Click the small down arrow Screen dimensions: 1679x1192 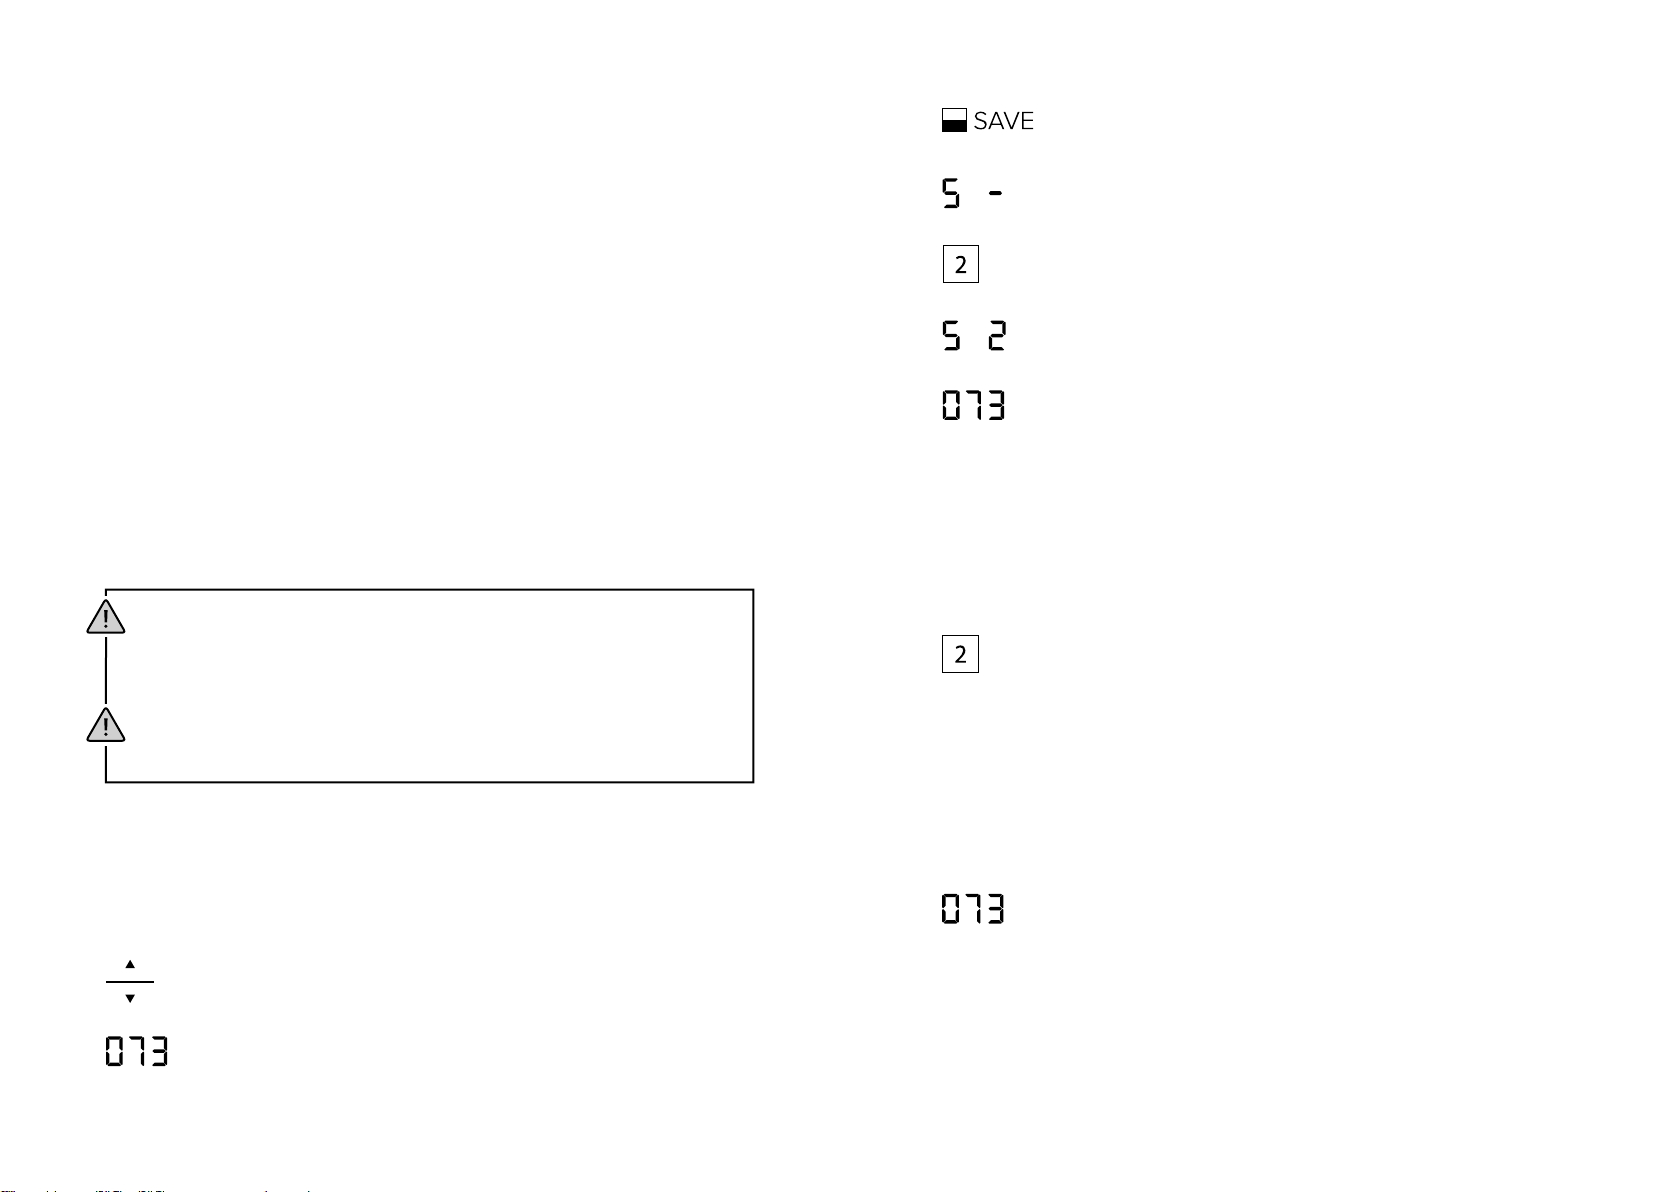pos(130,998)
